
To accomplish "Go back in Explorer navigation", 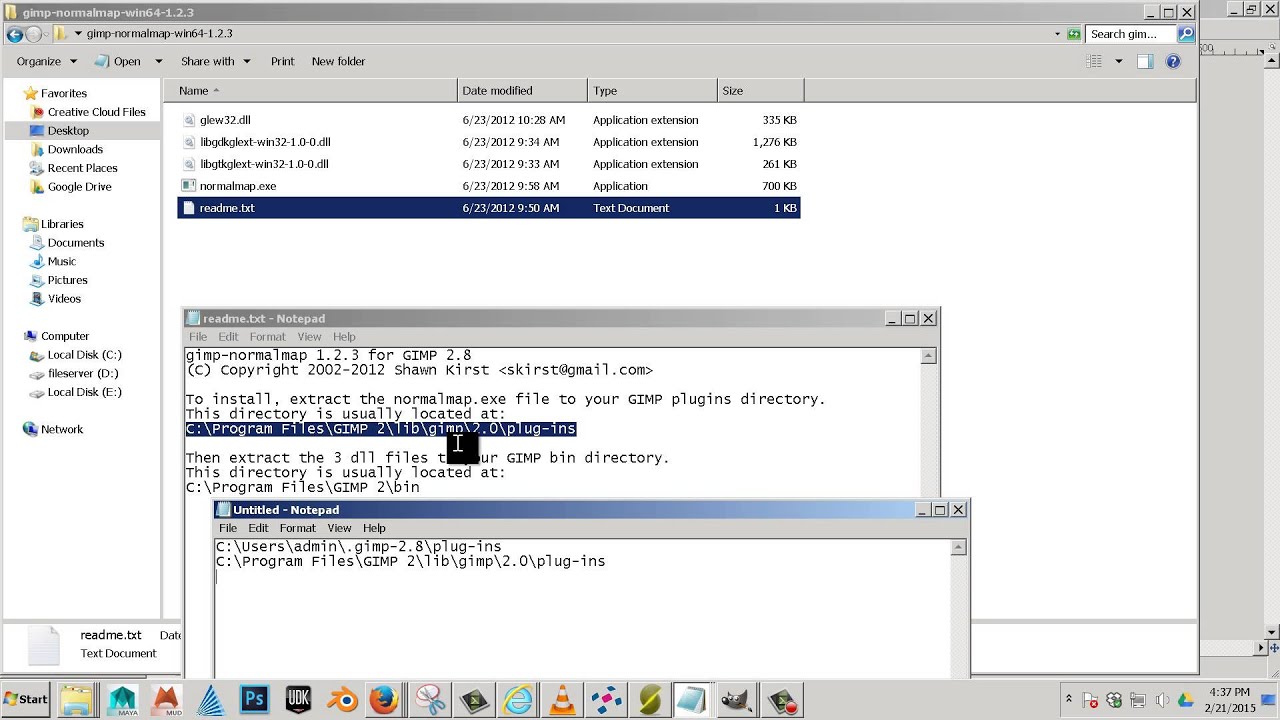I will coord(14,34).
